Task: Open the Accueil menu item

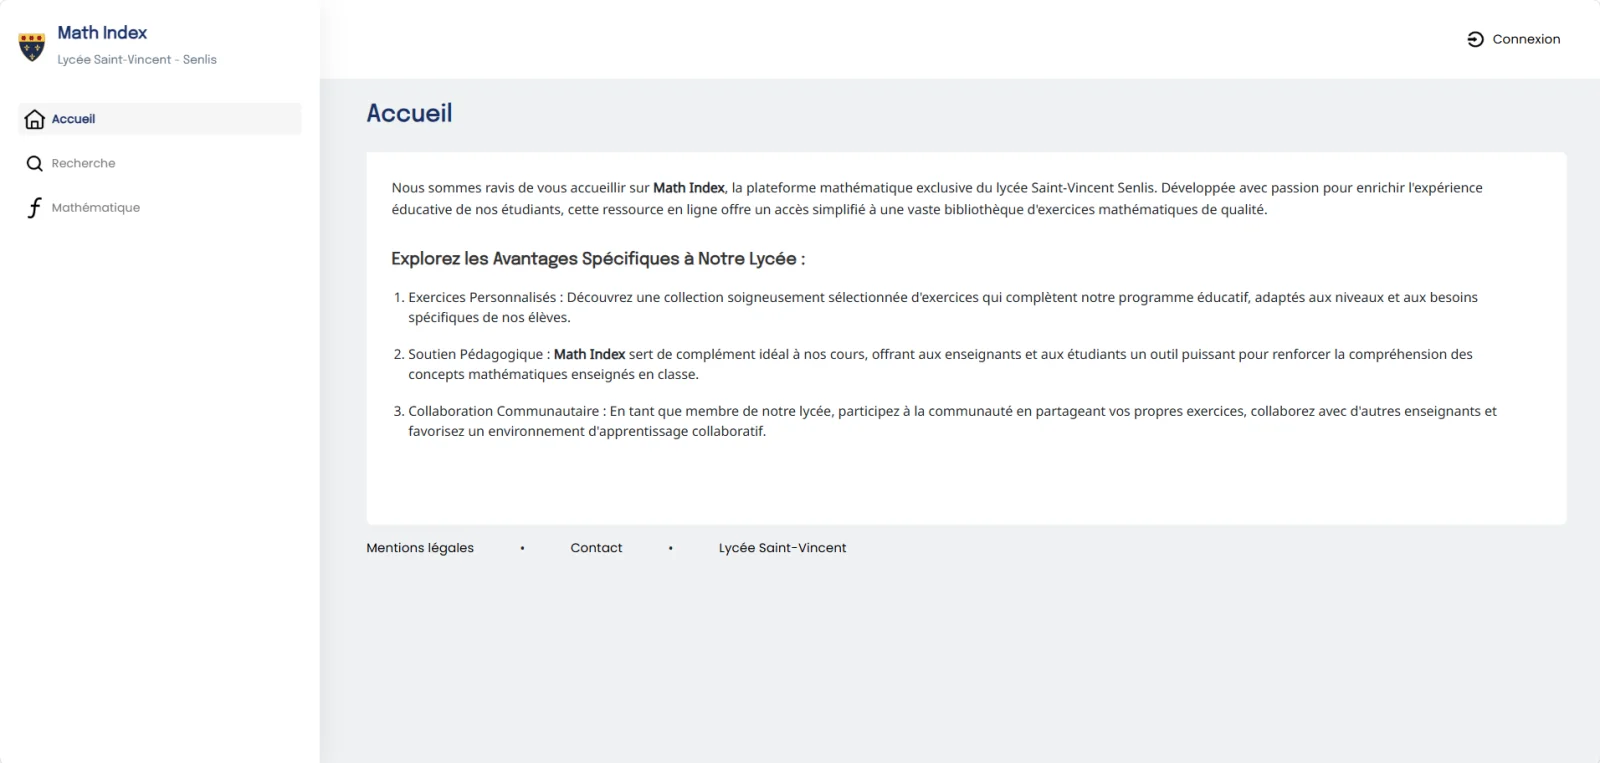Action: pyautogui.click(x=160, y=119)
